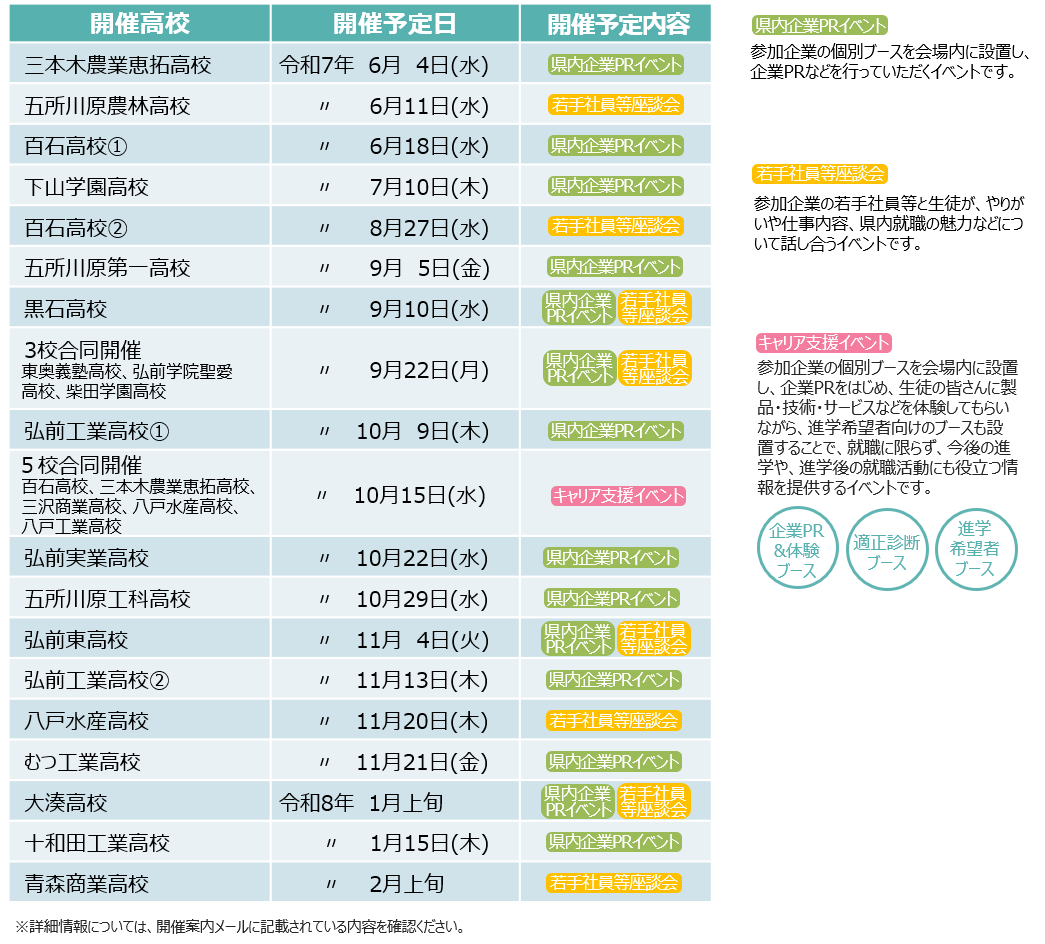Select the 10月22日(水) date cell
This screenshot has height=944, width=1045.
point(395,557)
